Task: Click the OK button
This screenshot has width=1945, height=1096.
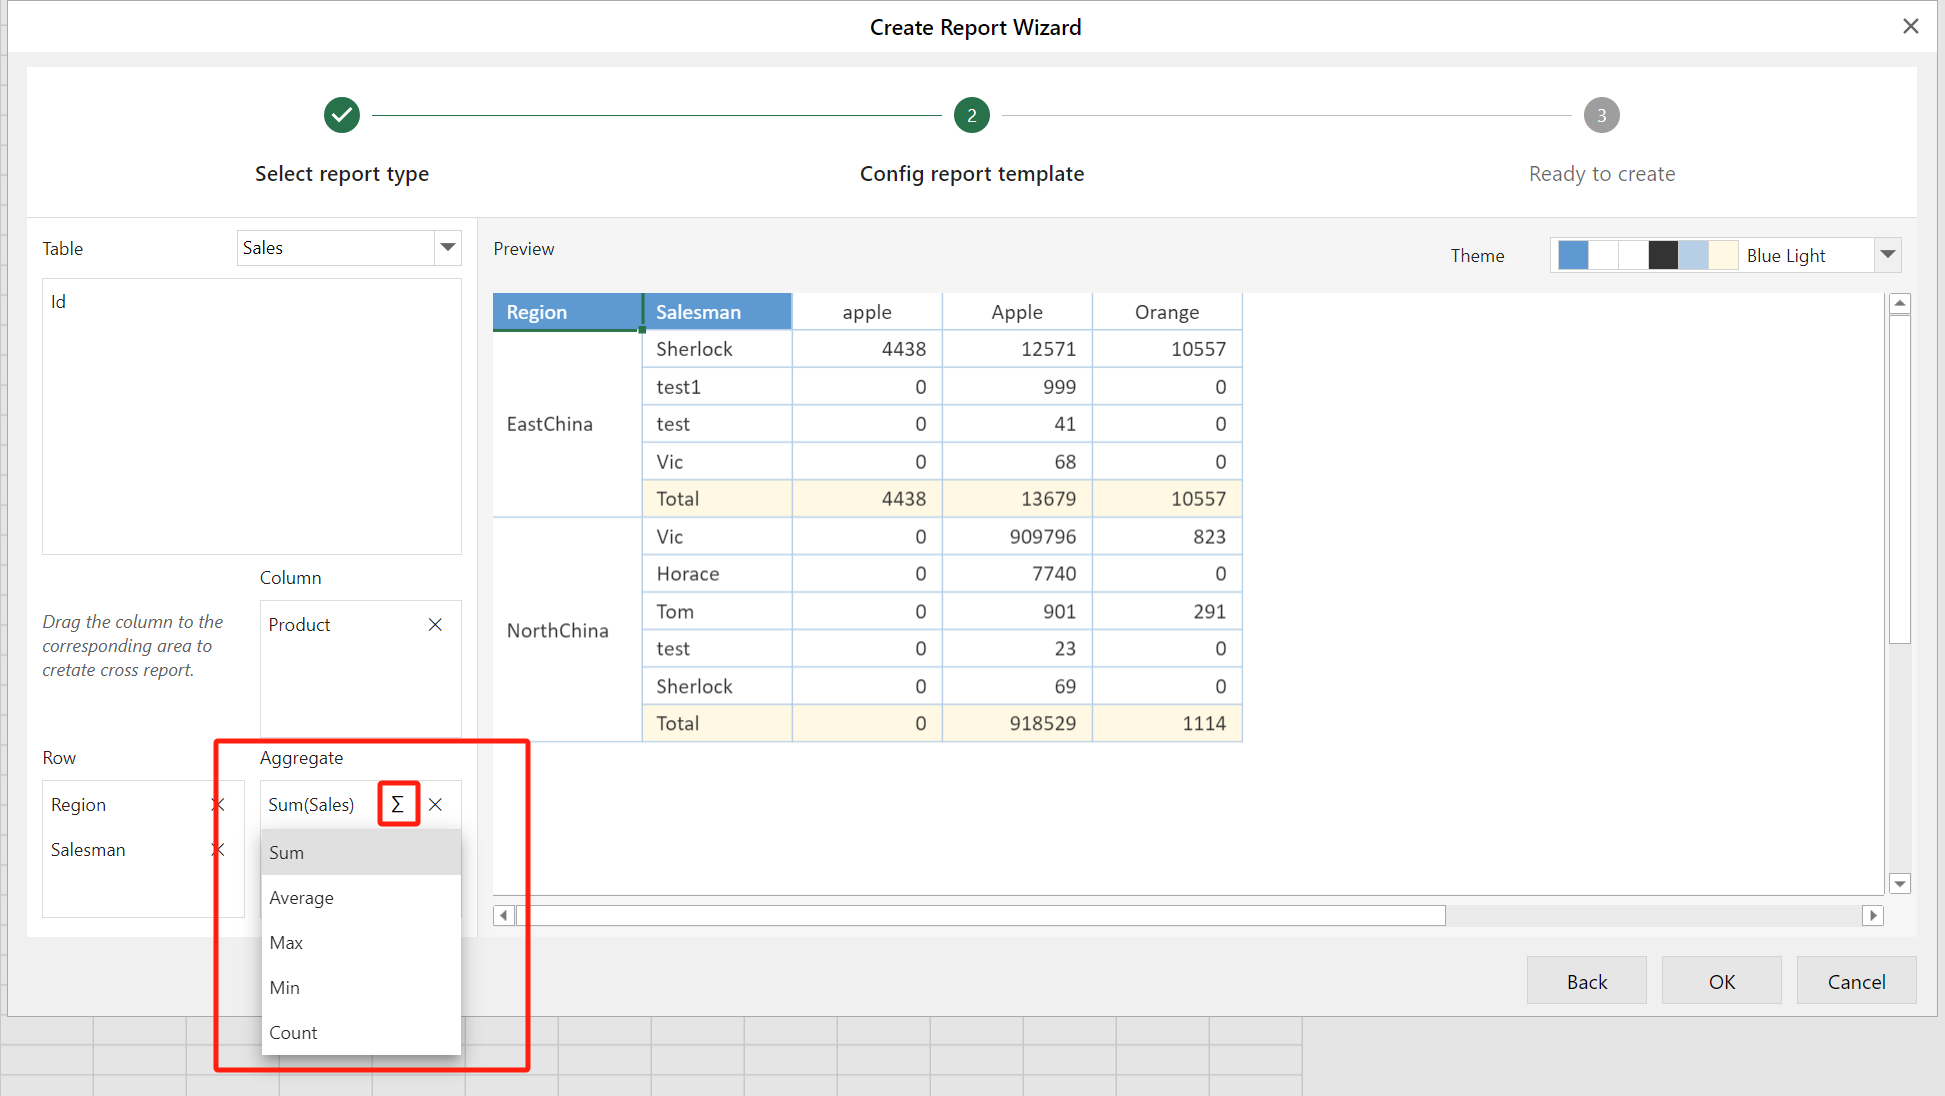Action: click(1721, 981)
